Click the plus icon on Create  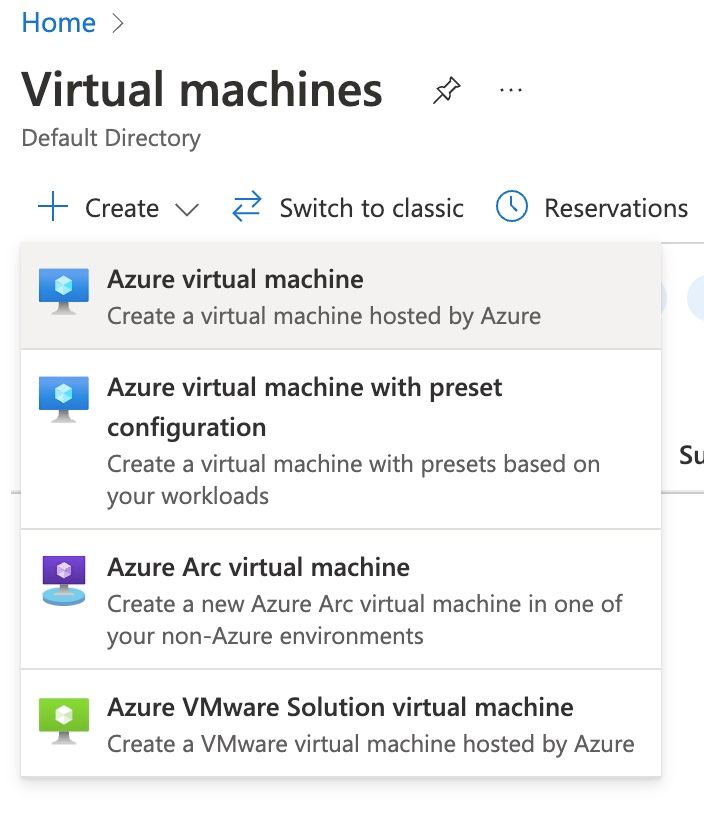point(52,206)
